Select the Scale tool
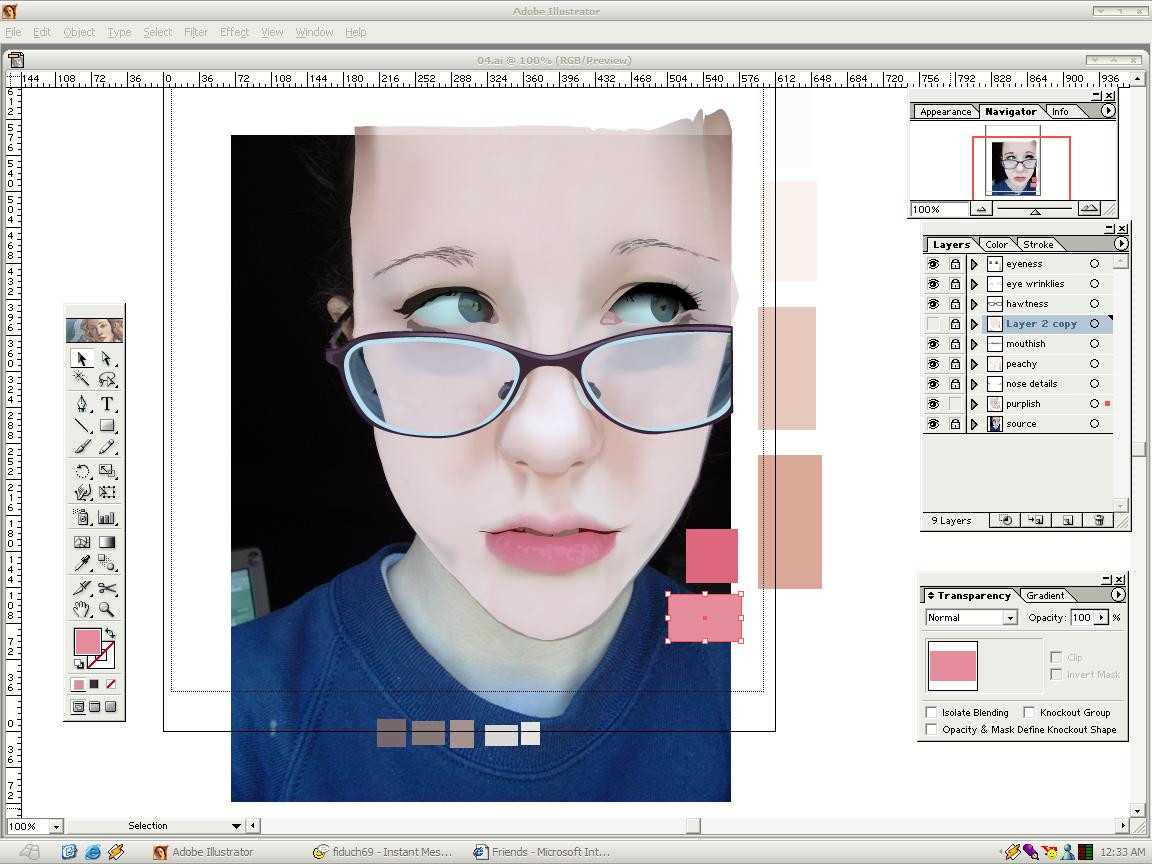This screenshot has width=1152, height=864. [107, 471]
